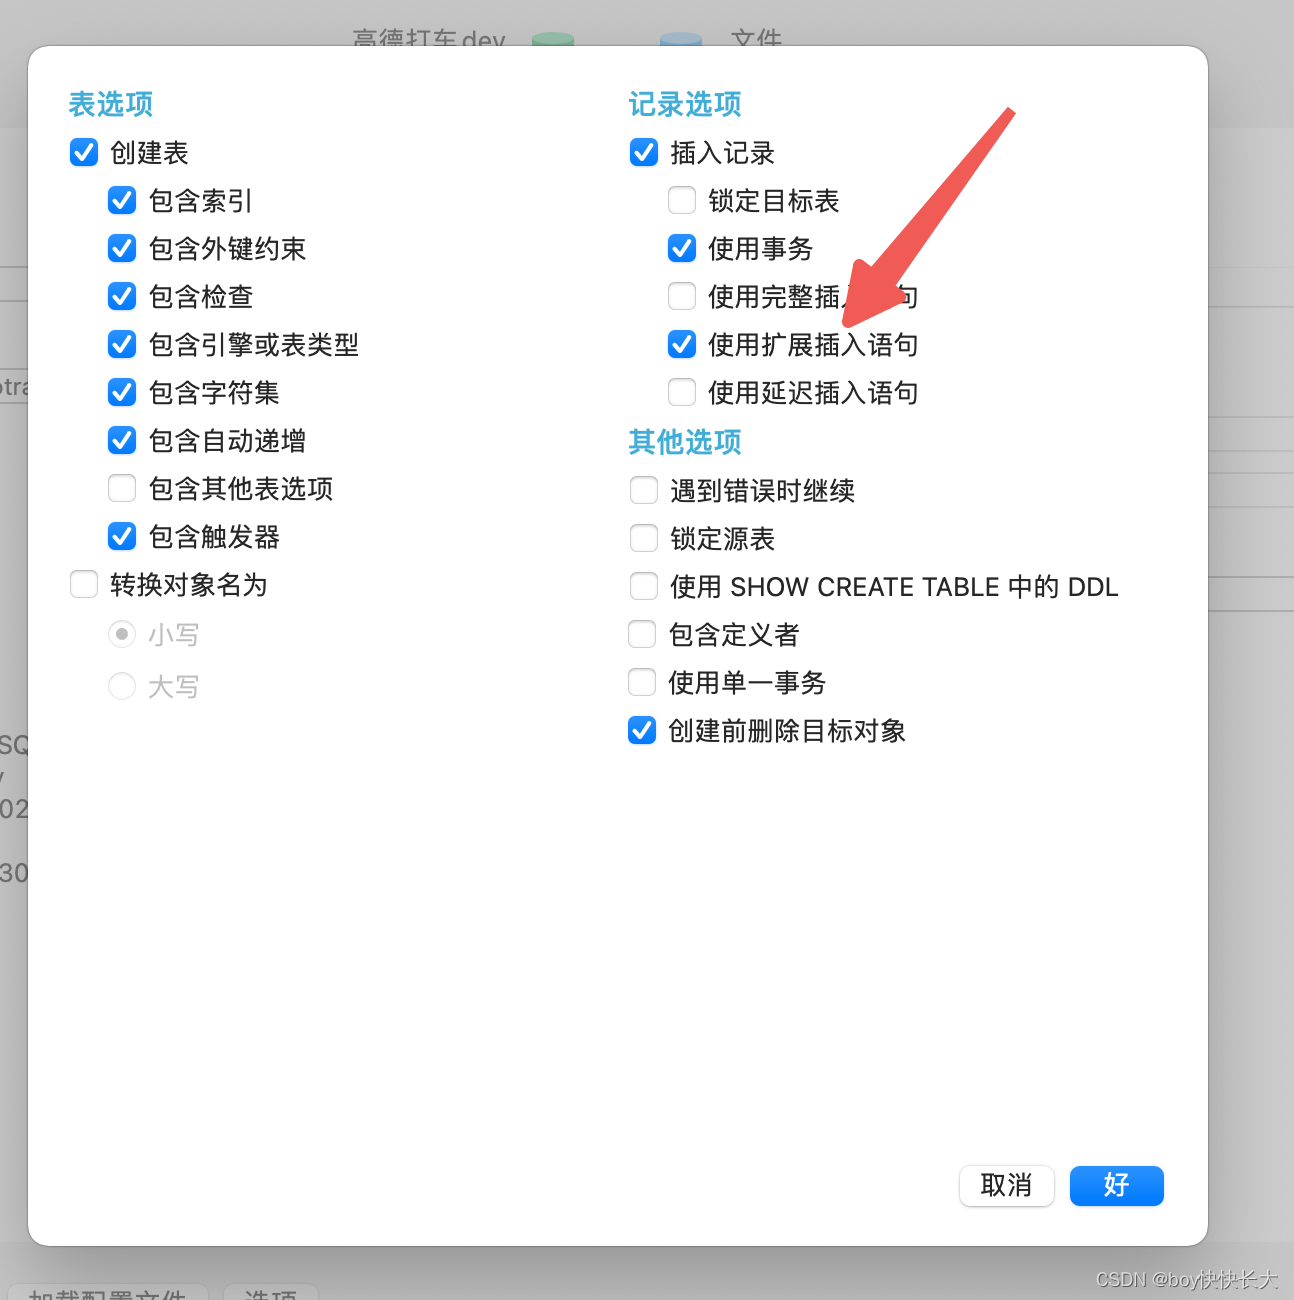
Task: Enable 使用 SHOW CREATE TABLE 中的 DDL
Action: coord(644,586)
